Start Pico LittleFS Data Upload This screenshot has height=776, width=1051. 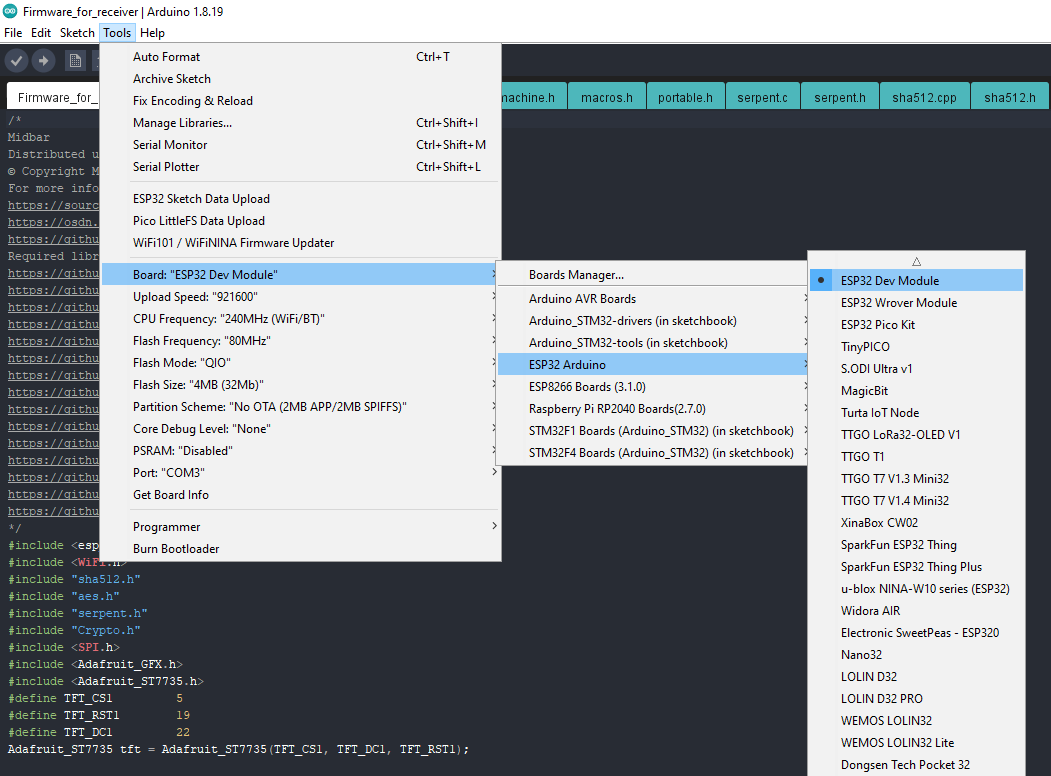tap(301, 221)
